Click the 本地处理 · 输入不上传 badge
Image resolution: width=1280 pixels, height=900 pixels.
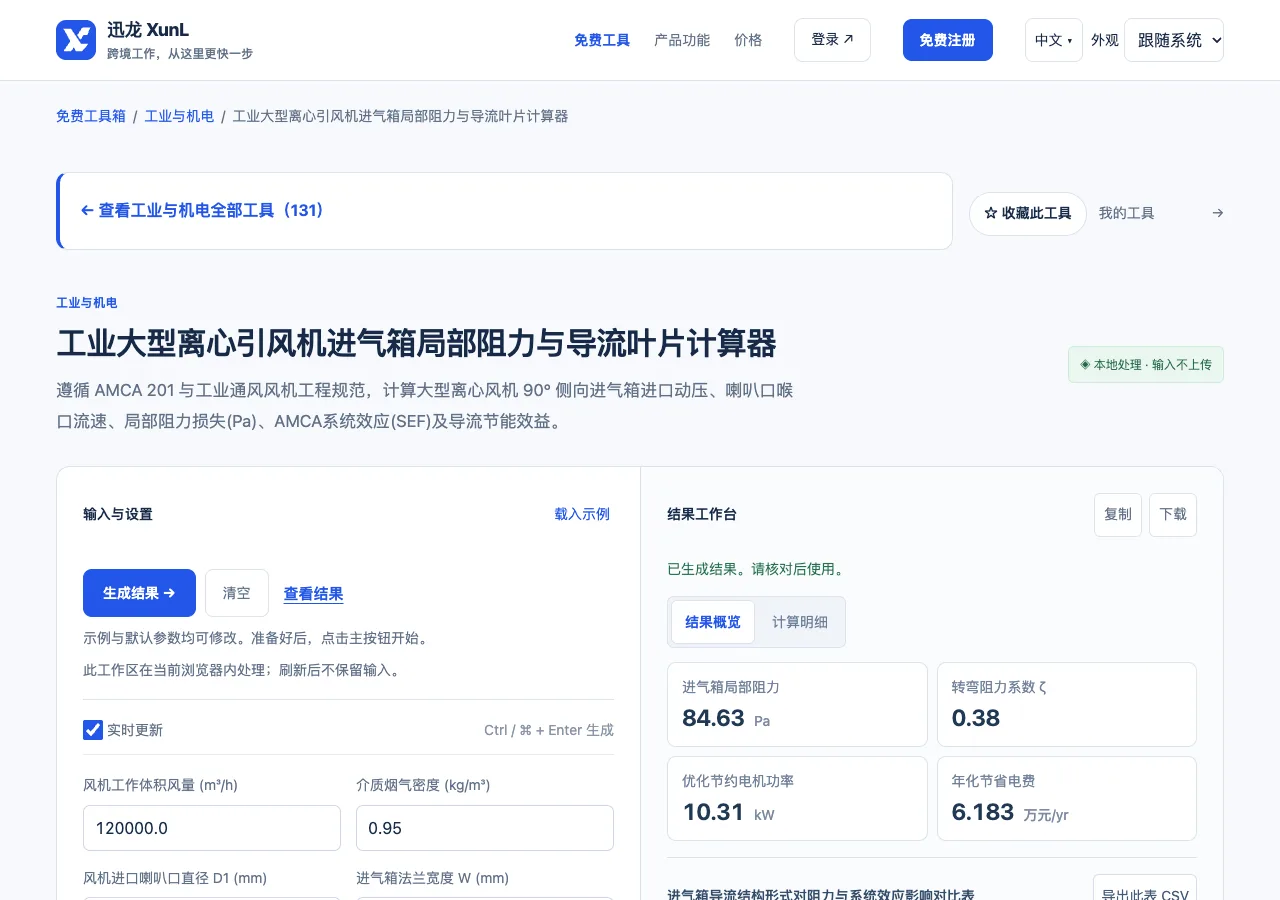click(x=1146, y=365)
